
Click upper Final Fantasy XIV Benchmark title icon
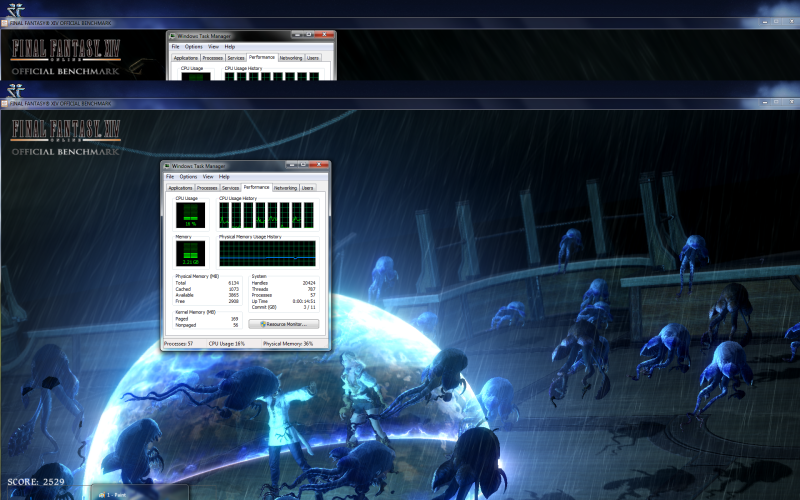coord(4,23)
